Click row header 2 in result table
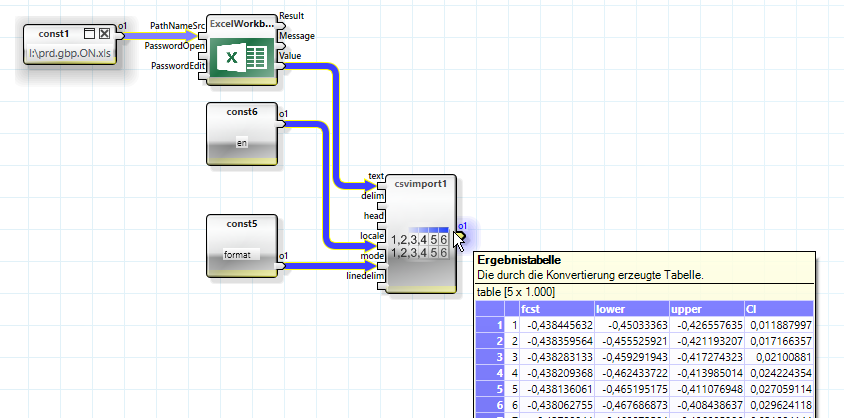Screen dimensions: 844x418 490,341
